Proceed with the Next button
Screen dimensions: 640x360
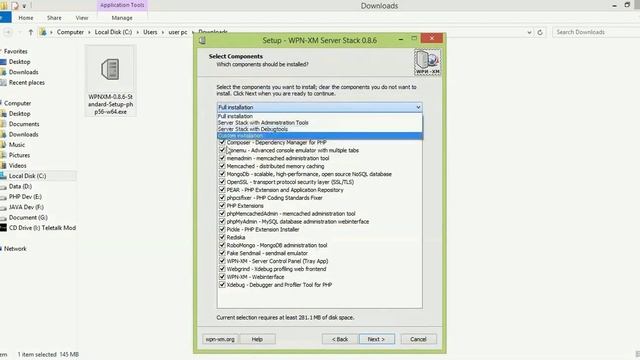point(377,339)
